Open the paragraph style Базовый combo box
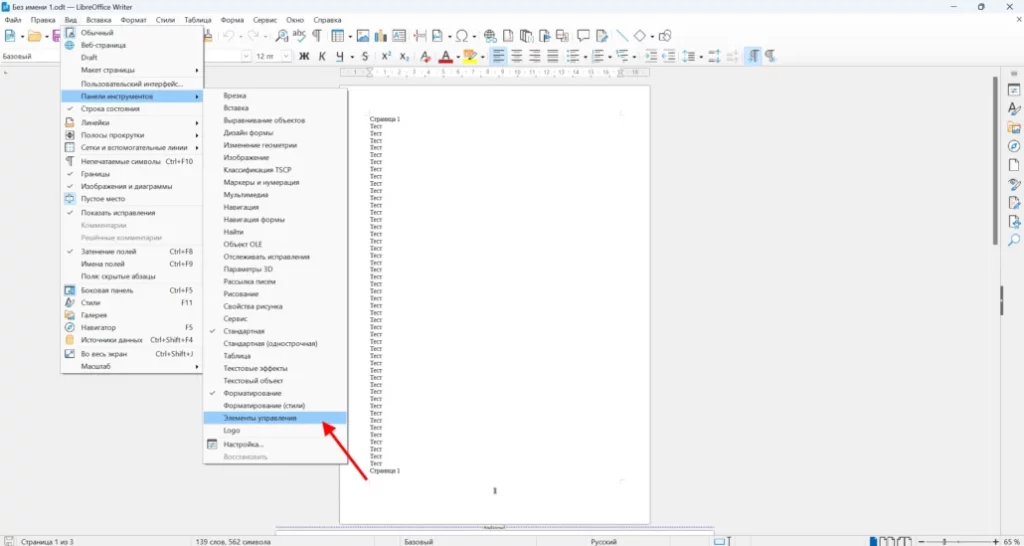 pos(32,56)
